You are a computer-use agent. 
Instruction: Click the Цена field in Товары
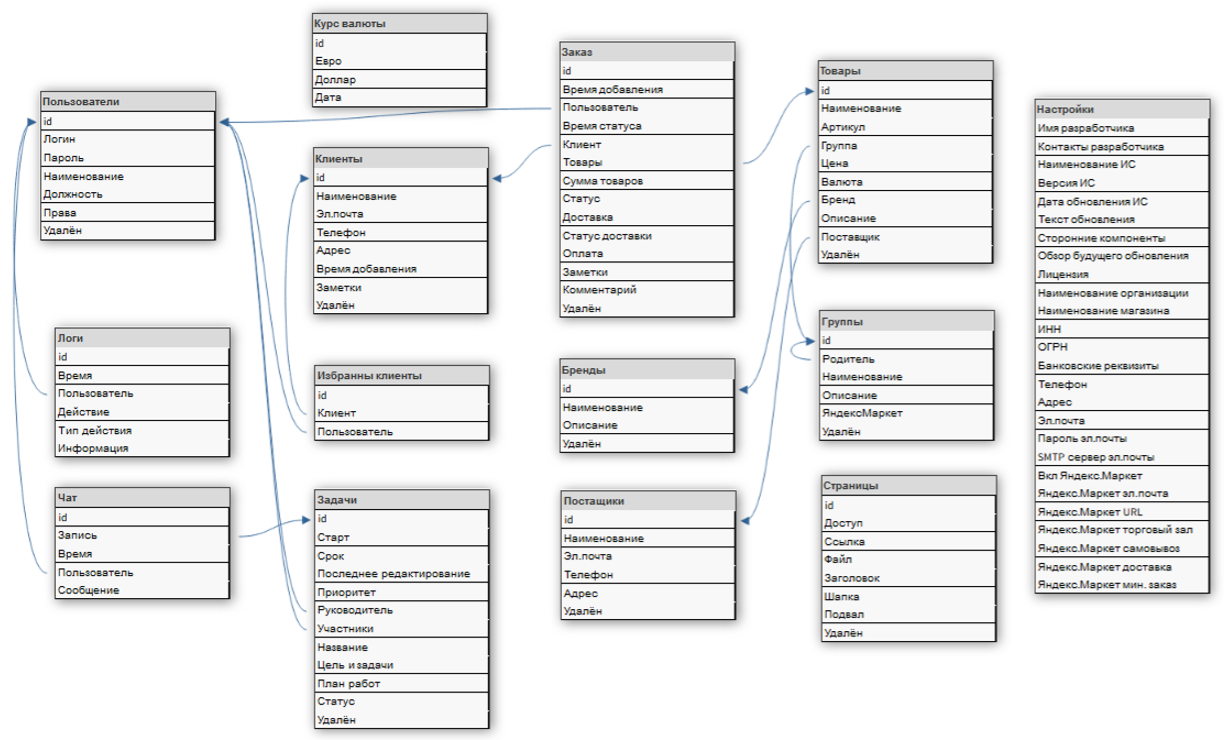coord(906,163)
